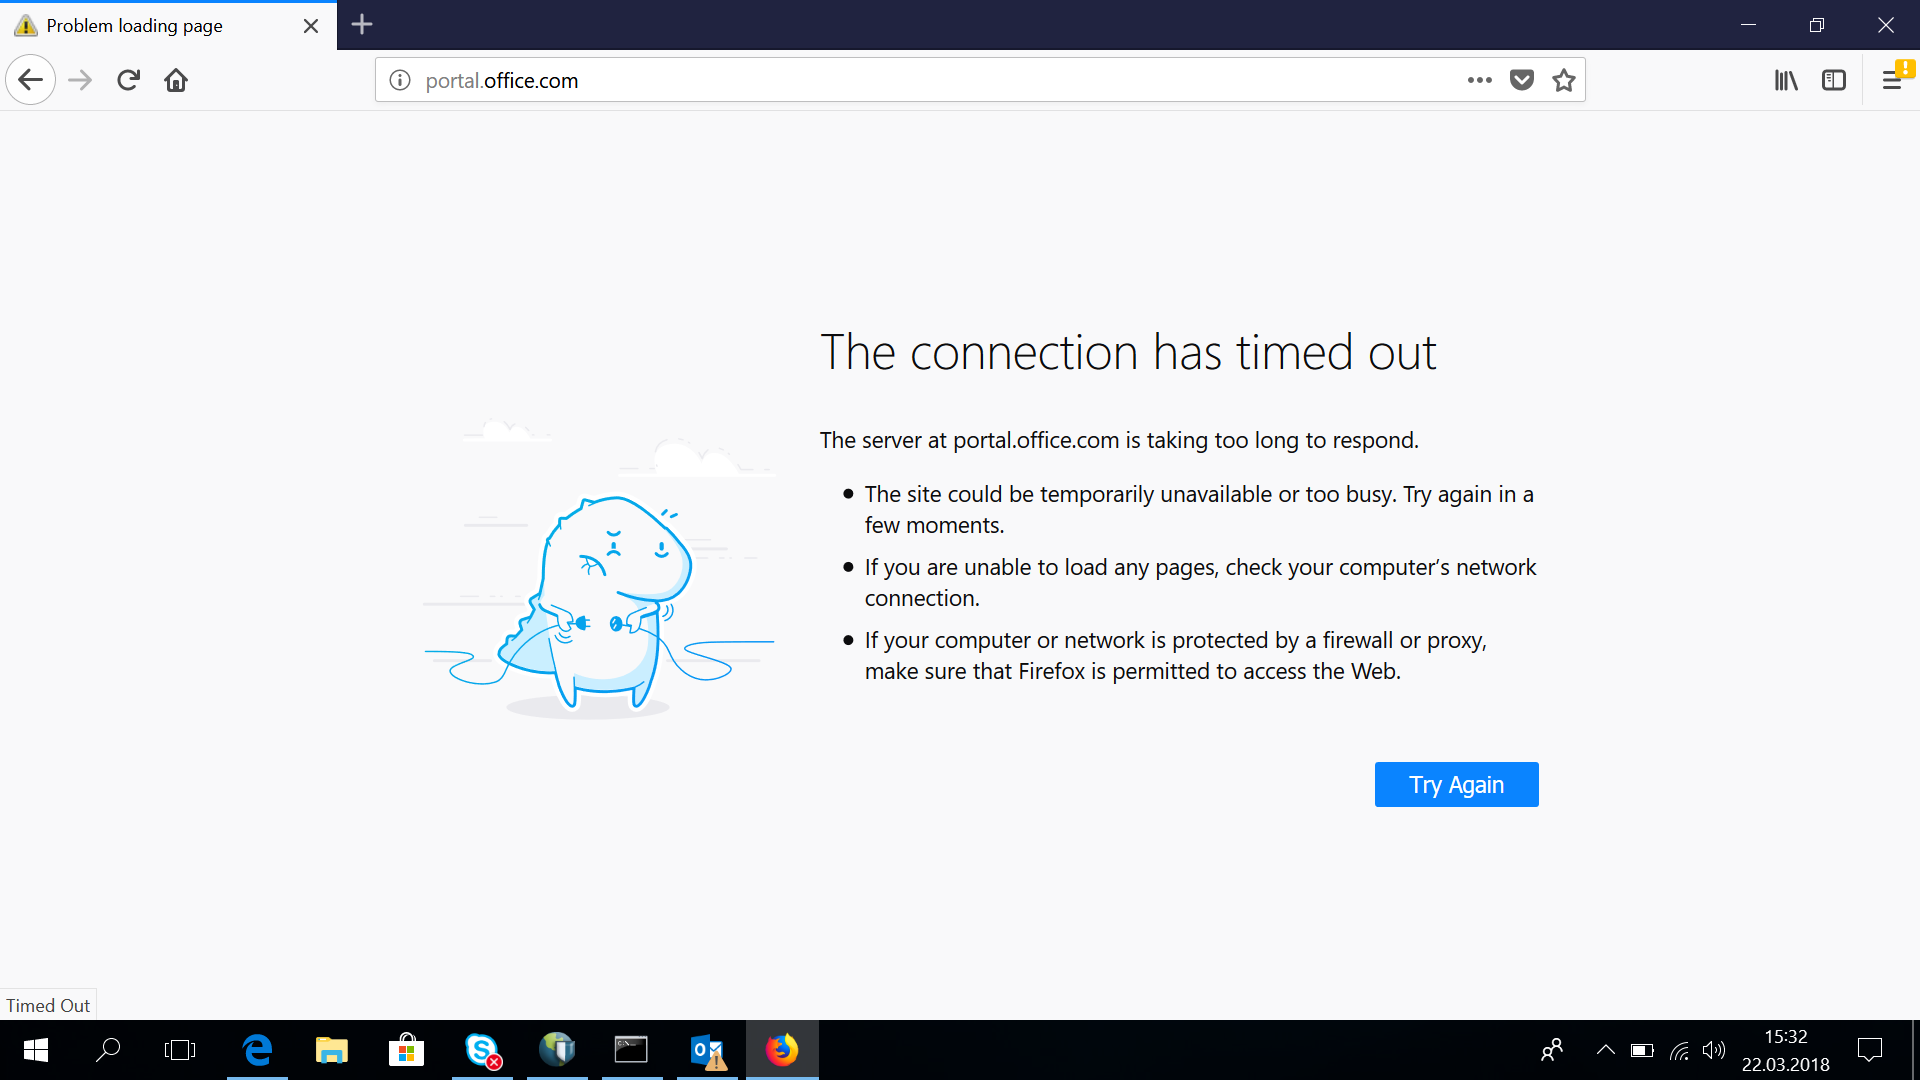Open the Action Center notifications
The height and width of the screenshot is (1080, 1920).
(1870, 1050)
